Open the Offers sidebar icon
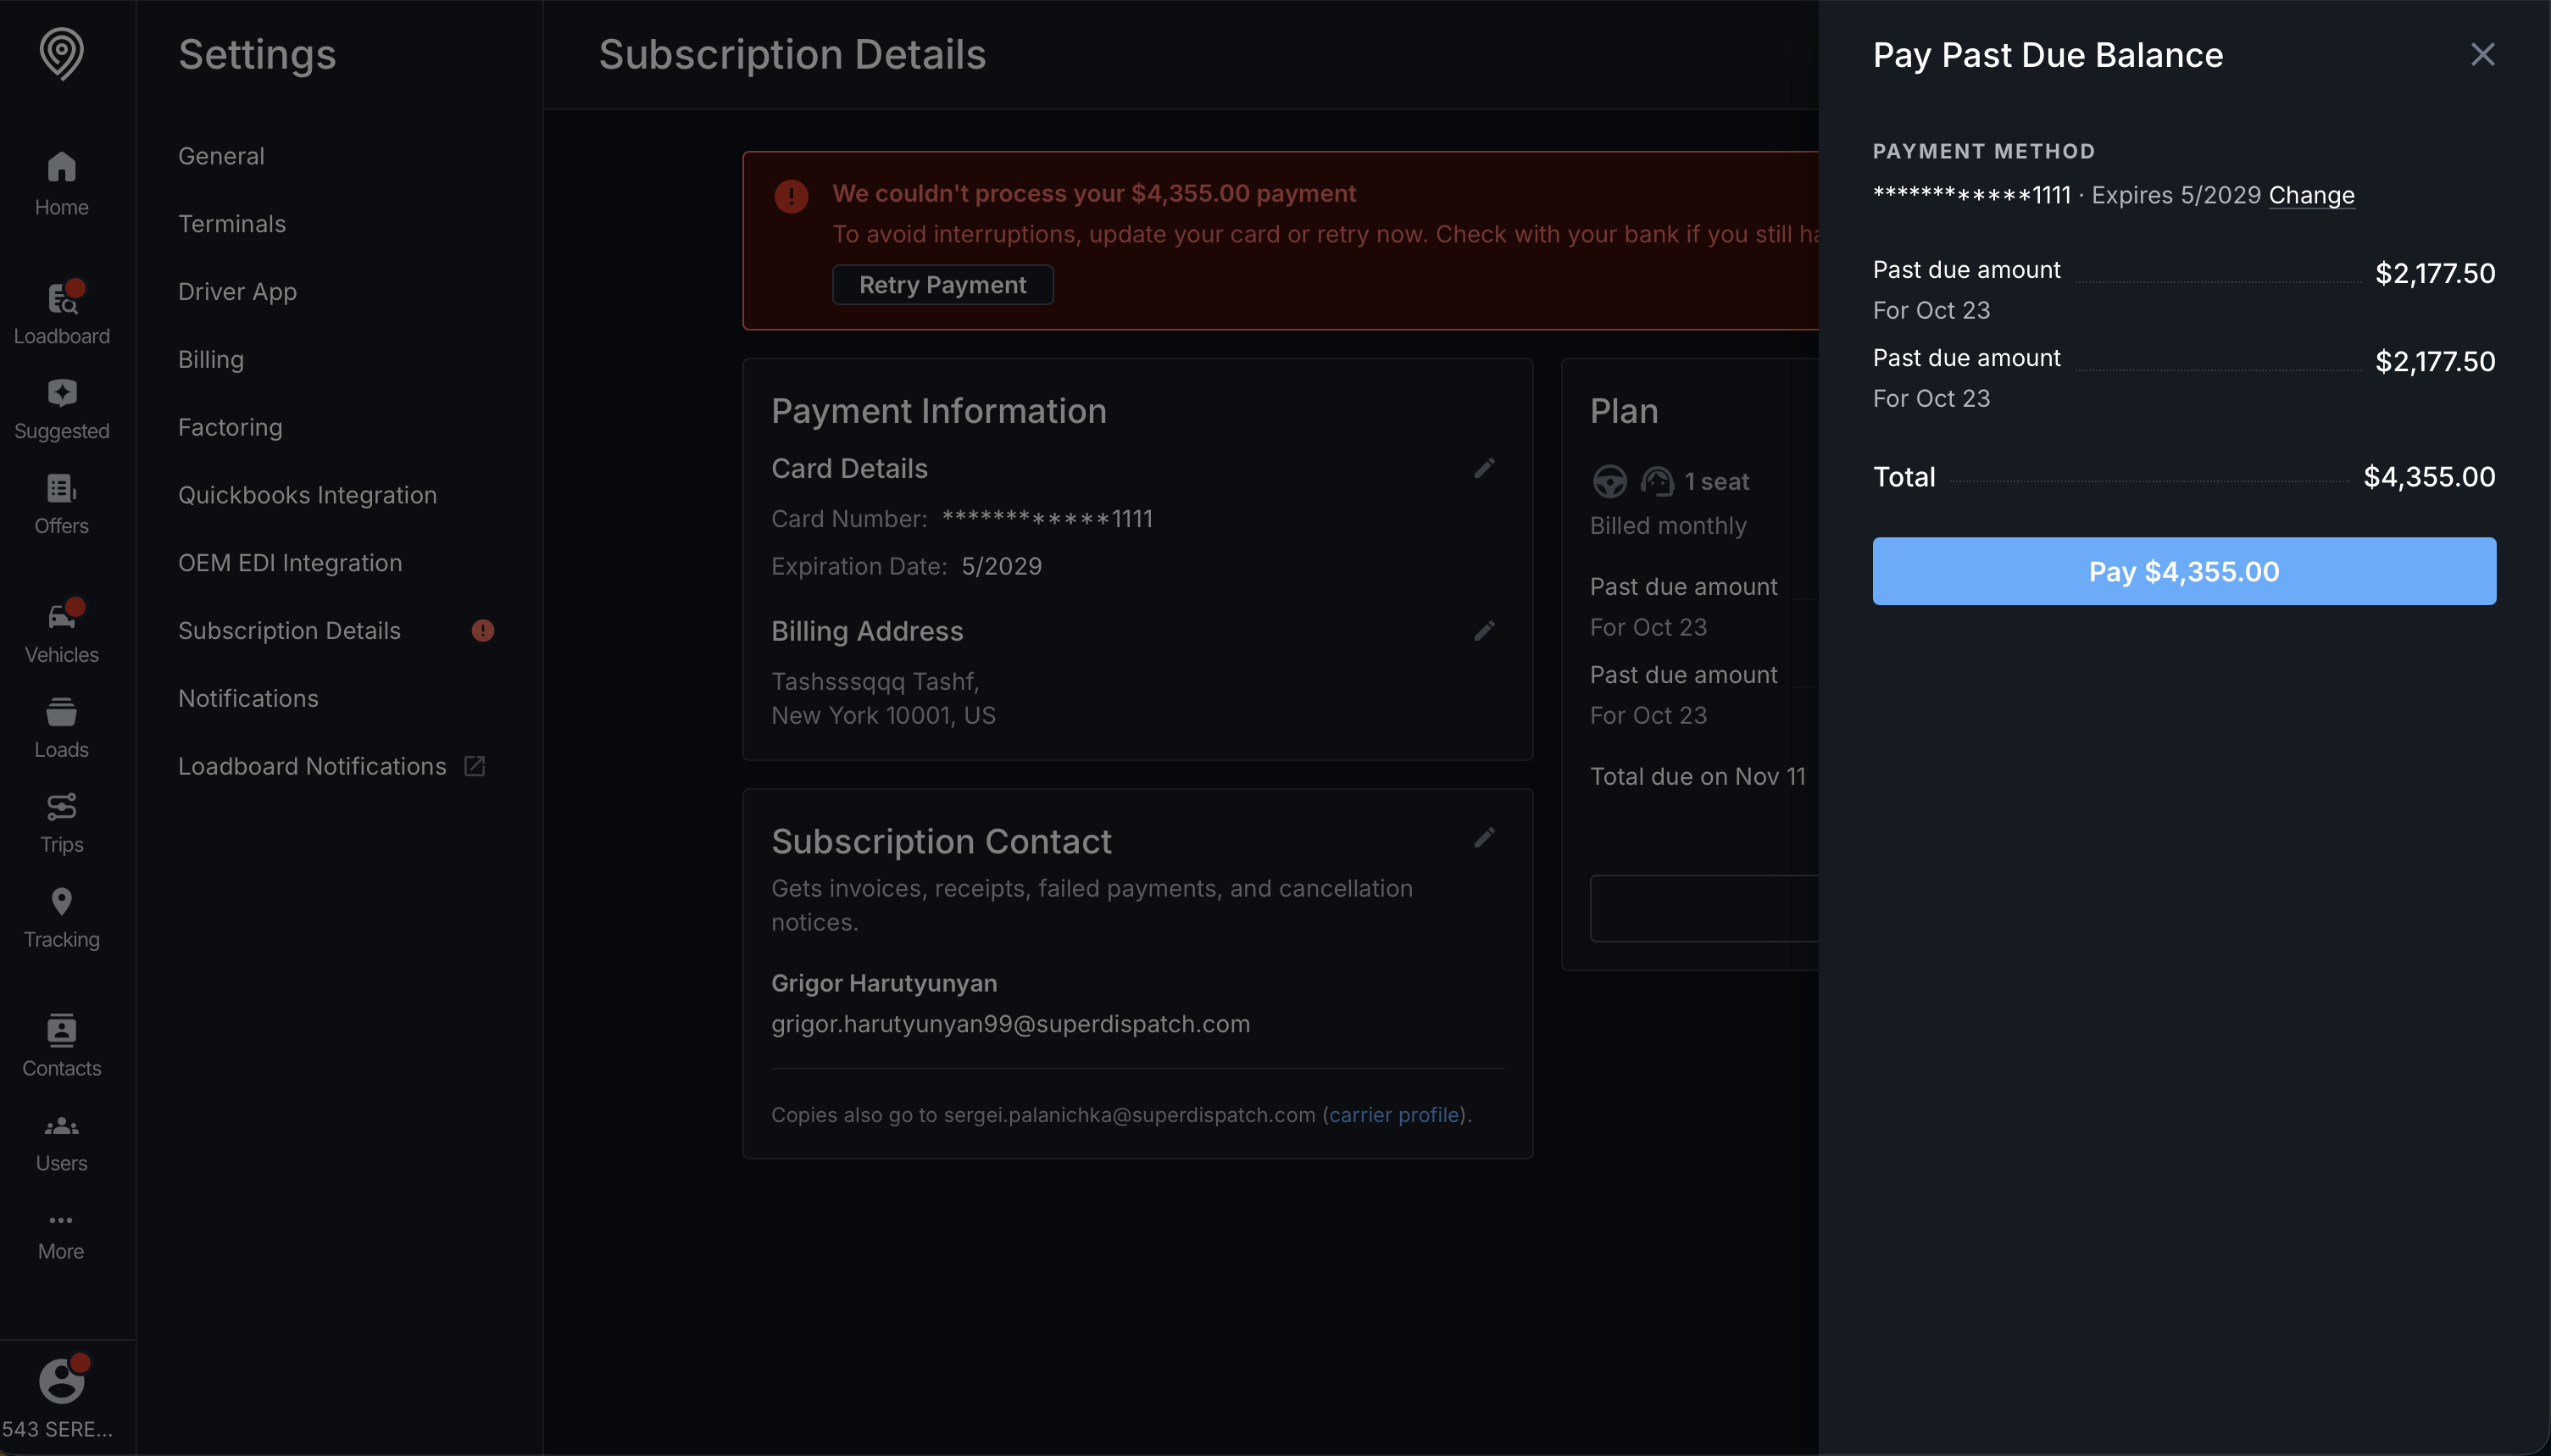 (x=61, y=505)
